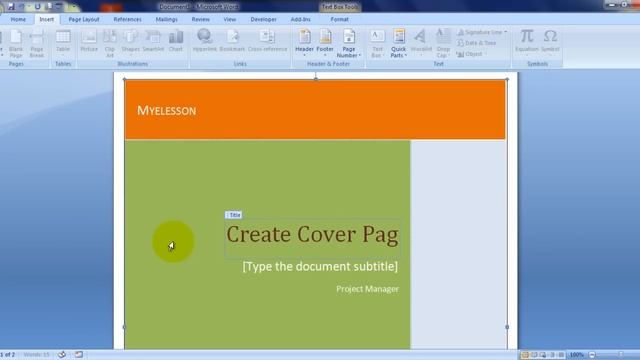Open the Footer gallery
The image size is (640, 360).
(325, 43)
